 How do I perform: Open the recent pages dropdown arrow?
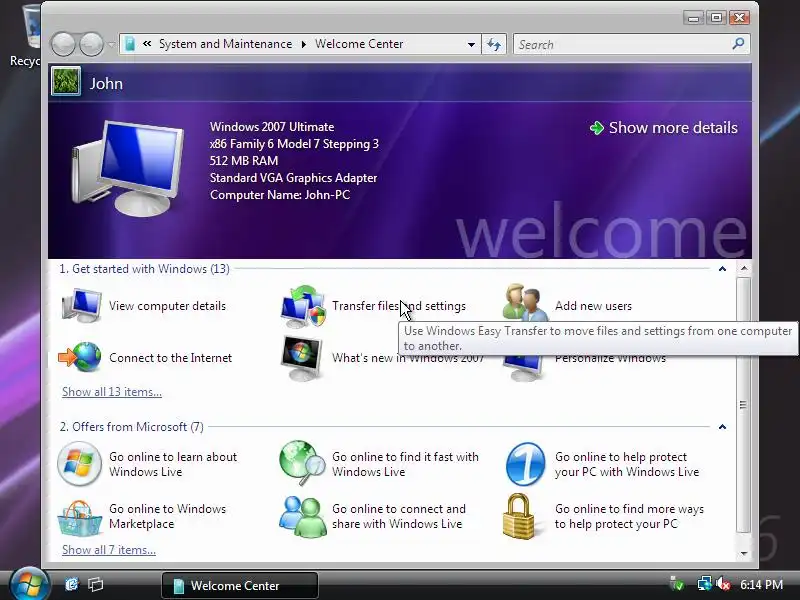point(111,45)
